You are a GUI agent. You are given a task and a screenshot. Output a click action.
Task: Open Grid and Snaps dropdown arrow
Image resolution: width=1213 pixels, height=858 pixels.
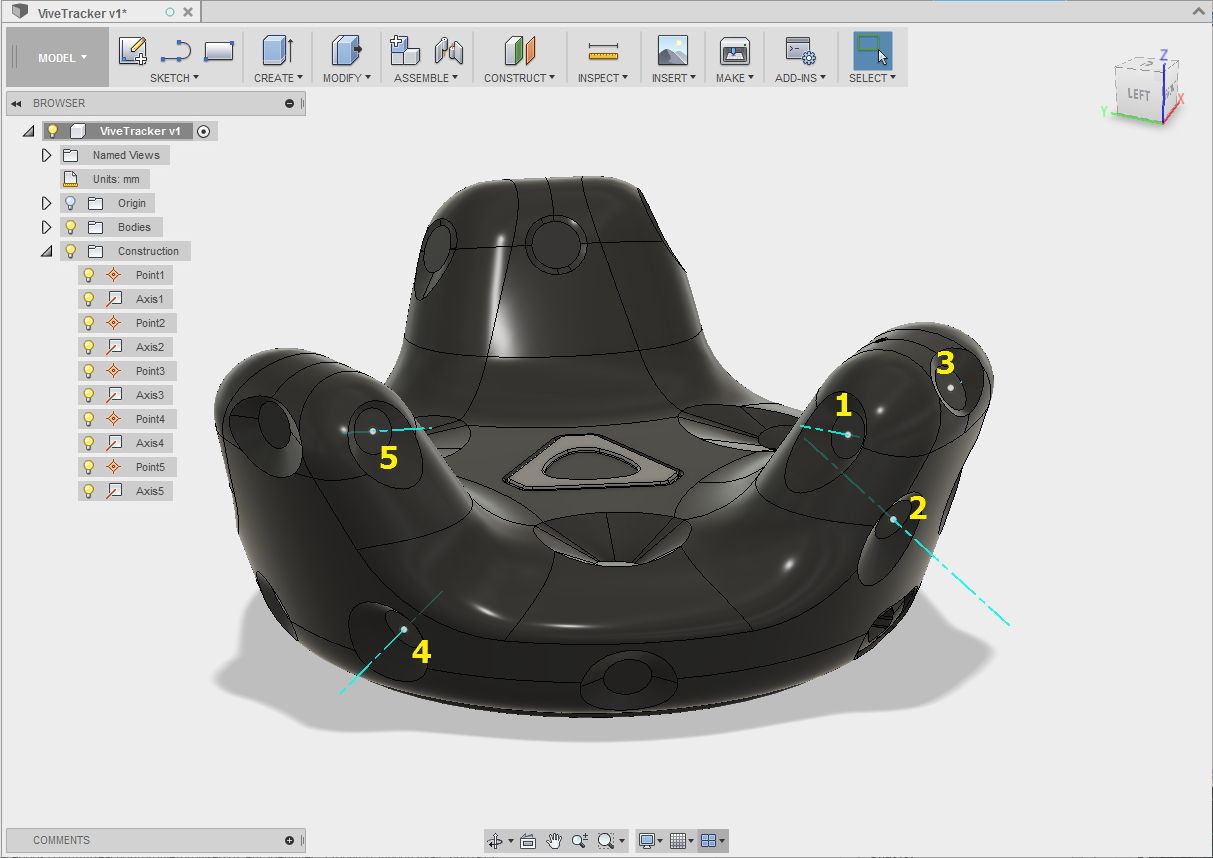click(x=691, y=842)
